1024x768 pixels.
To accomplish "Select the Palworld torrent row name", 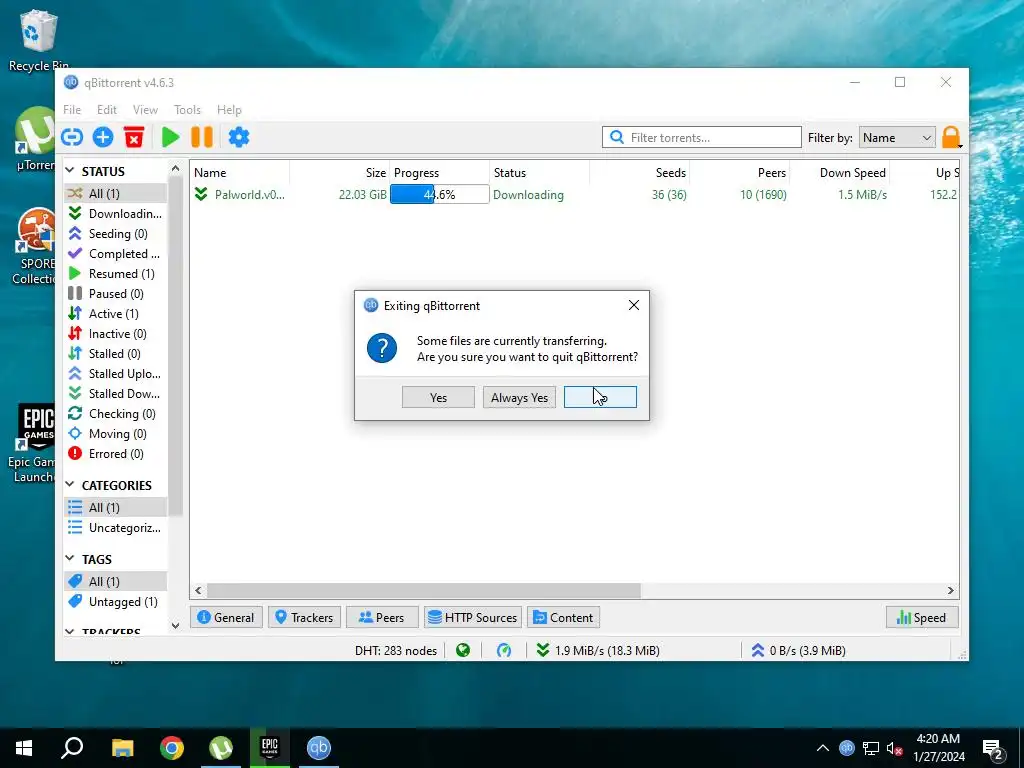I will tap(249, 195).
